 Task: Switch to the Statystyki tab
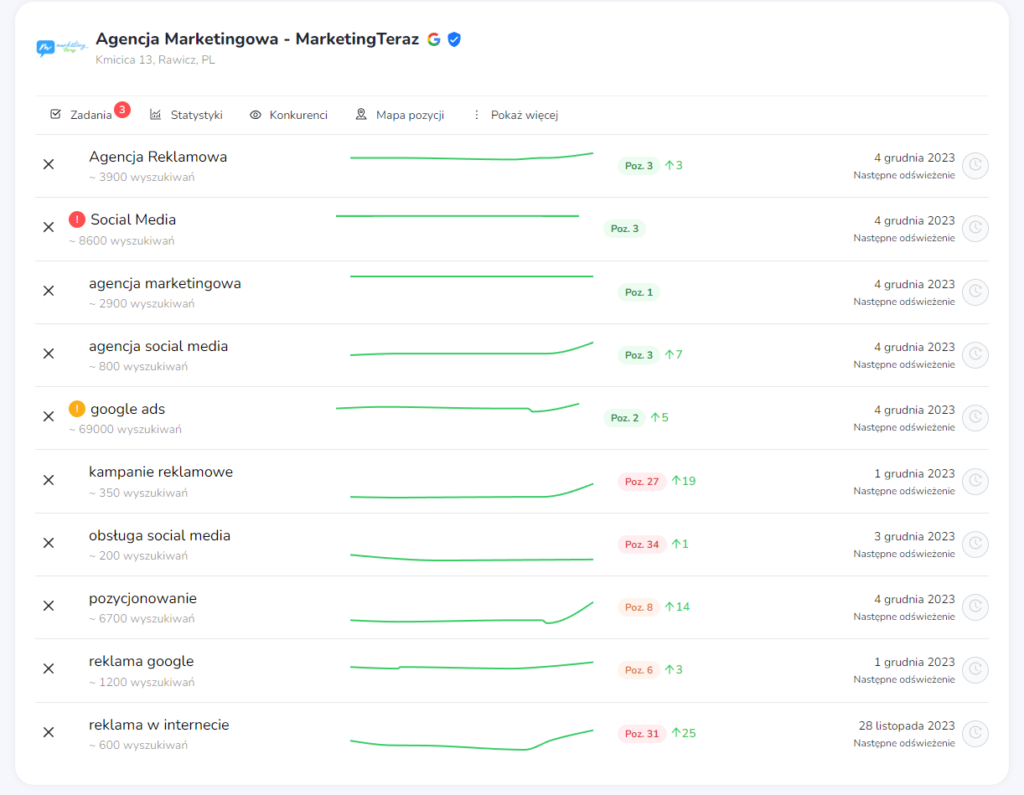pos(186,115)
